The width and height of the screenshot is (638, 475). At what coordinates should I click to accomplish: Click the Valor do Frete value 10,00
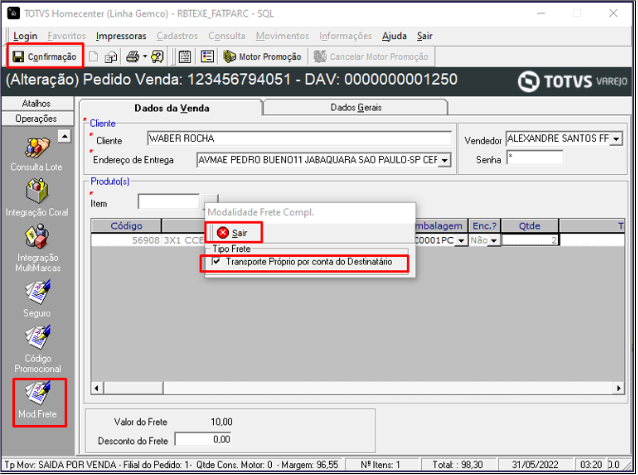point(221,422)
